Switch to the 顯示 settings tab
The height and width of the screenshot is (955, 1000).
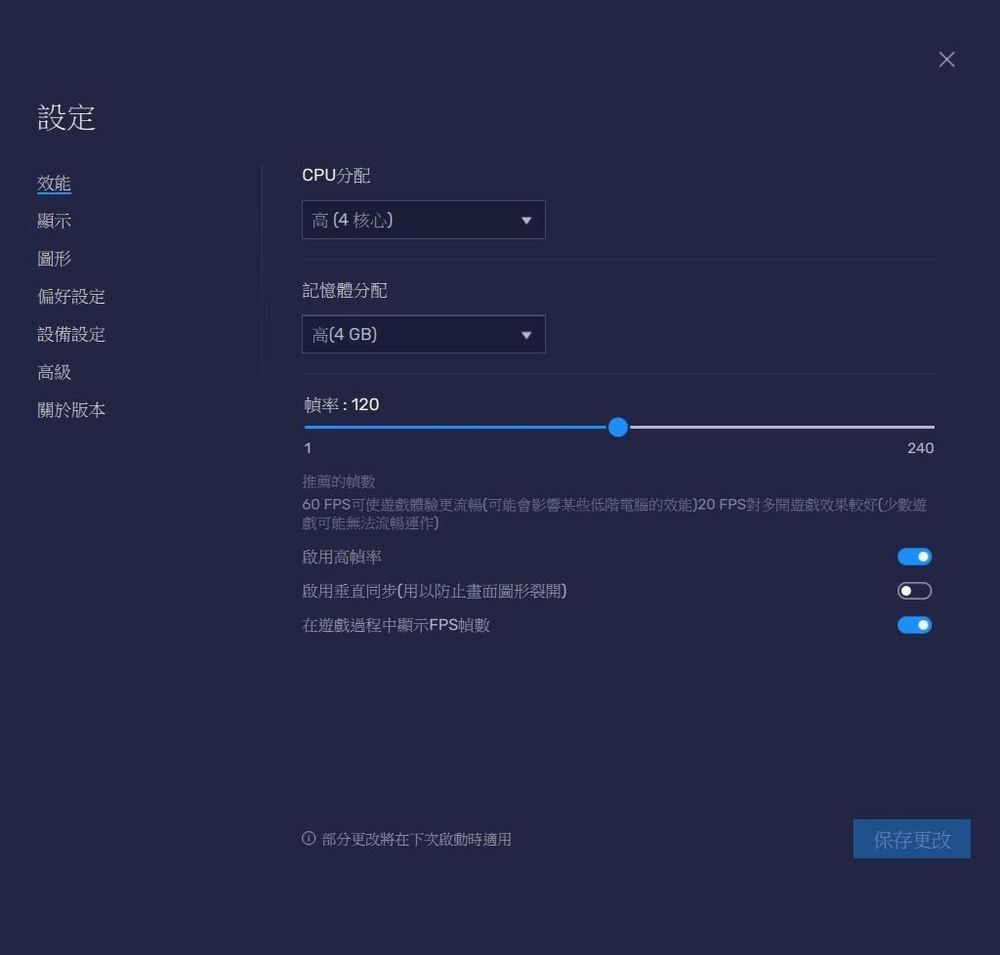pos(54,221)
